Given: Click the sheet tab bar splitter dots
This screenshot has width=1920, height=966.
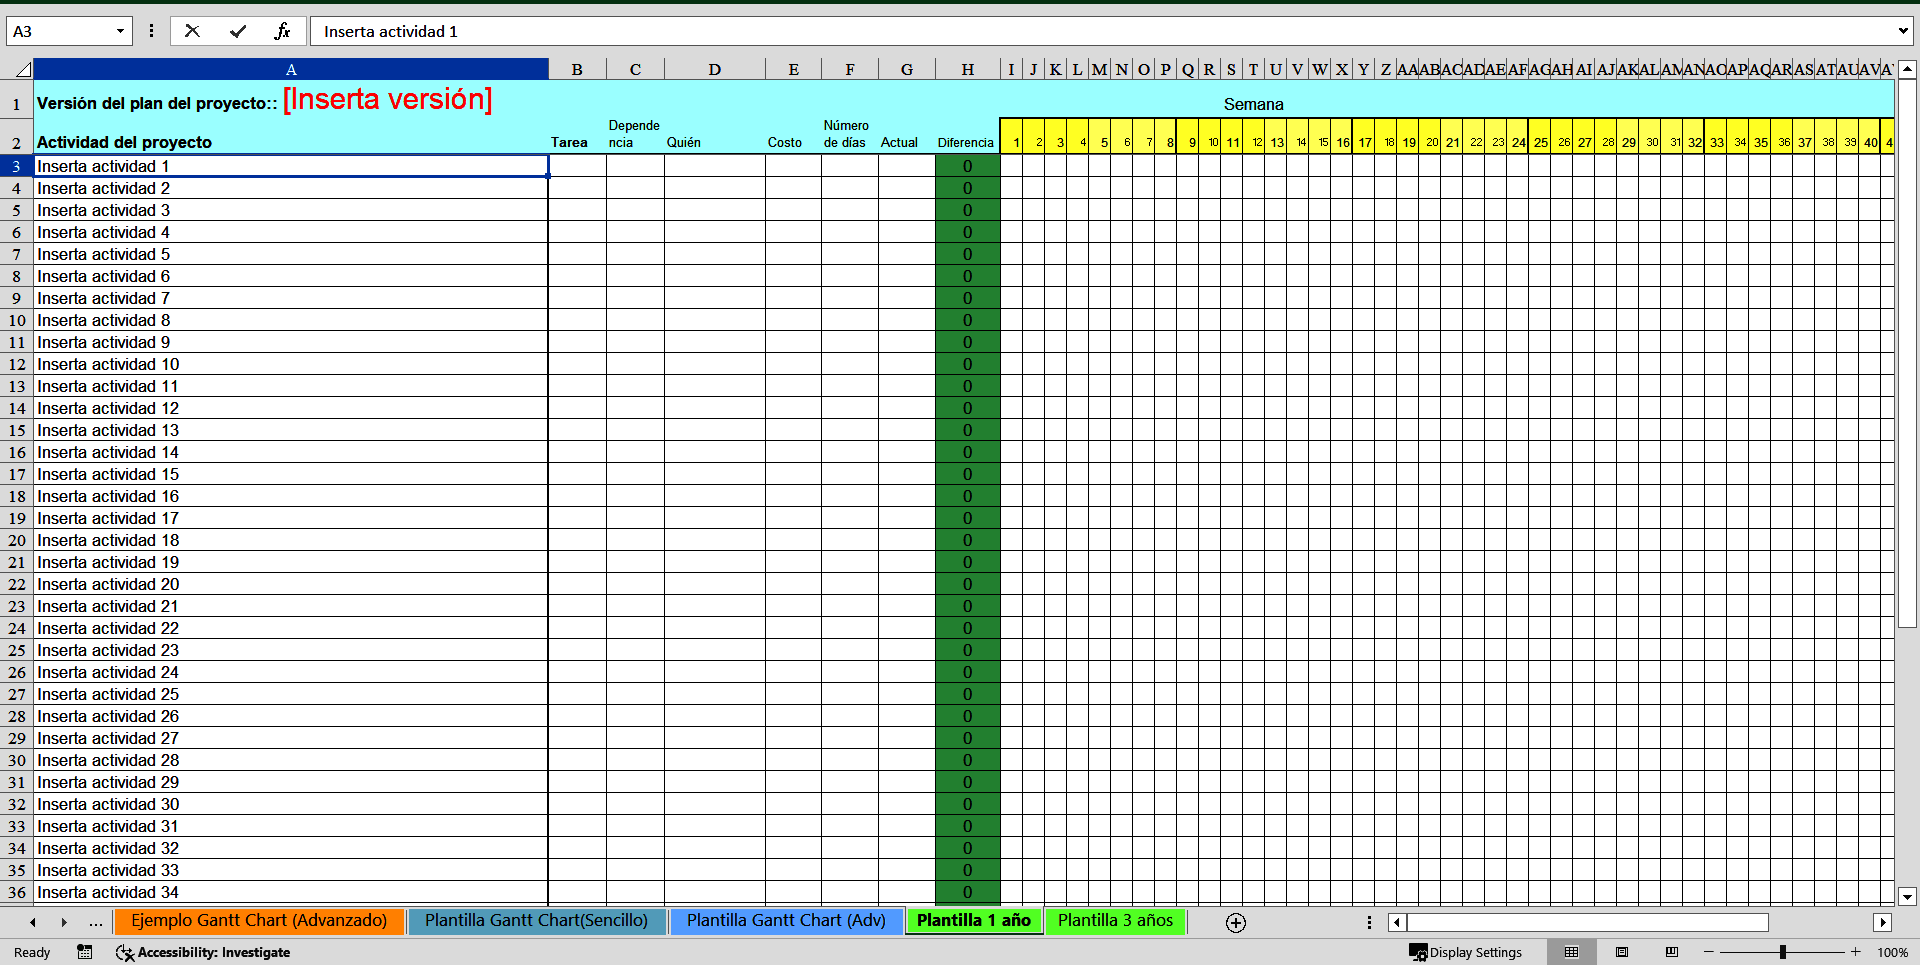Looking at the screenshot, I should coord(1369,922).
